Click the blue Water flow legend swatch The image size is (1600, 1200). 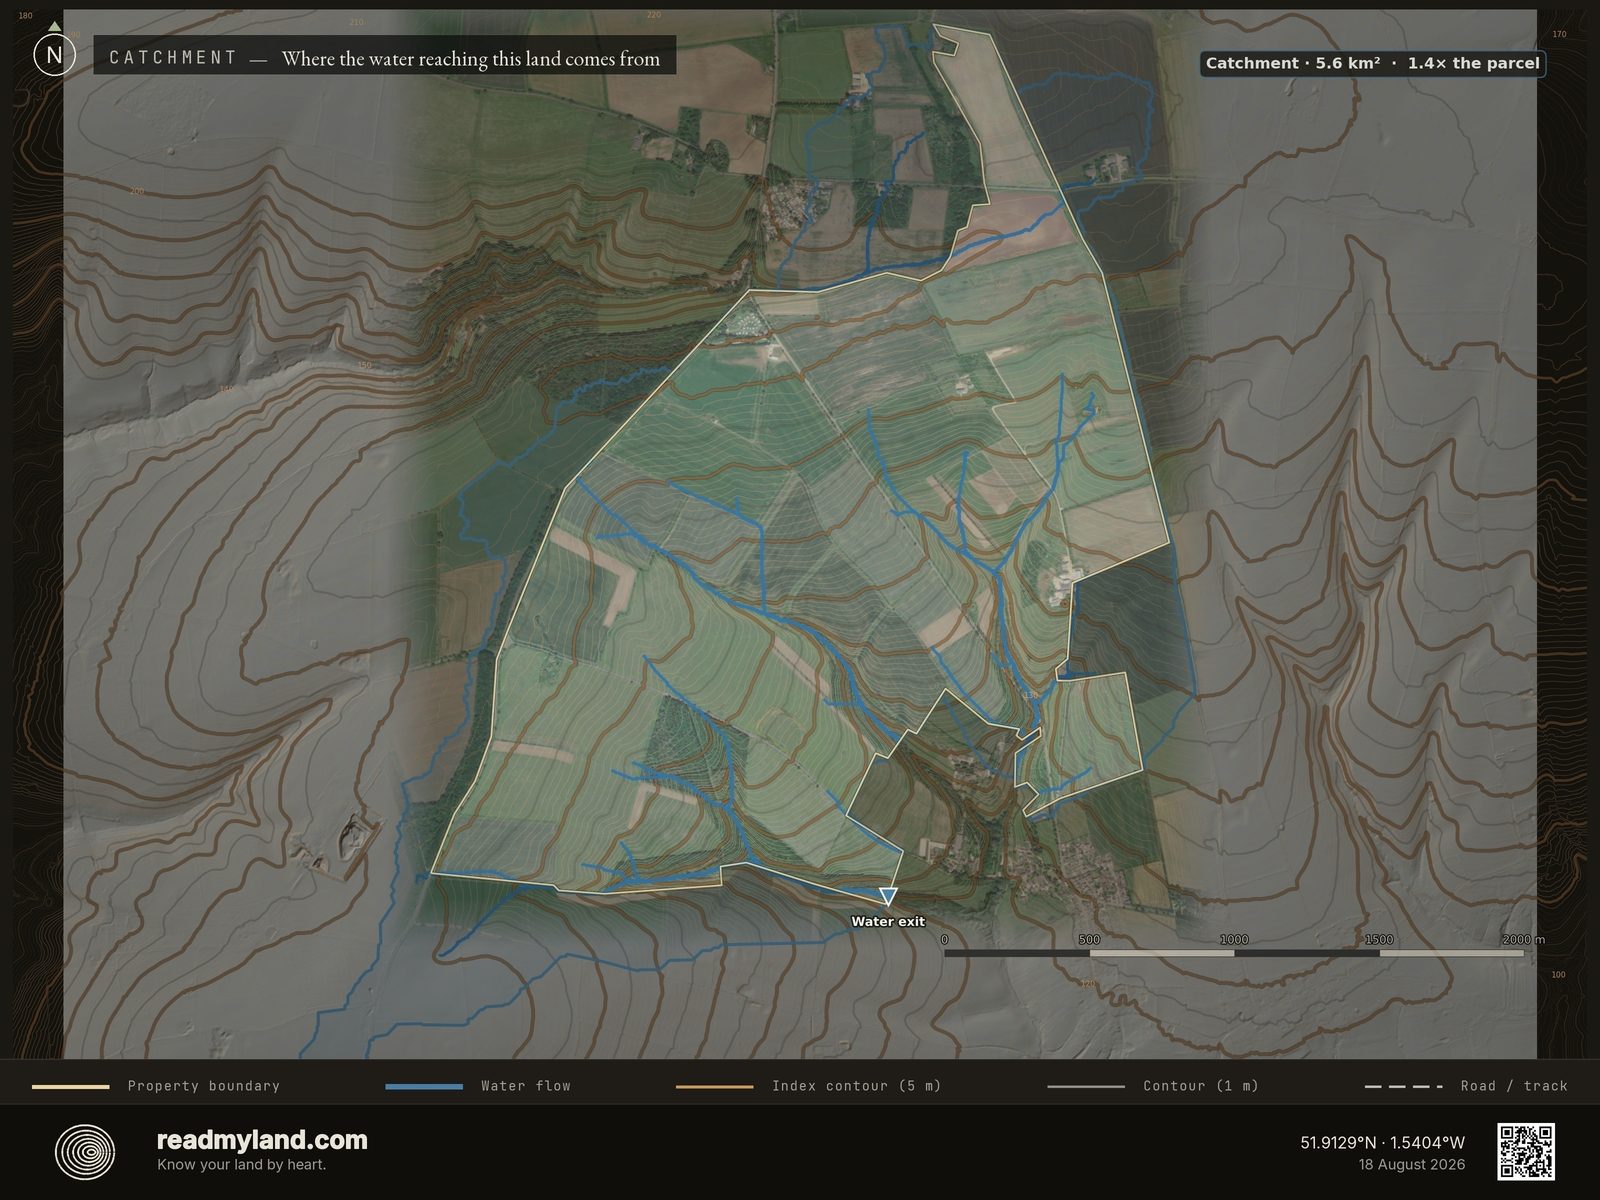pos(424,1086)
